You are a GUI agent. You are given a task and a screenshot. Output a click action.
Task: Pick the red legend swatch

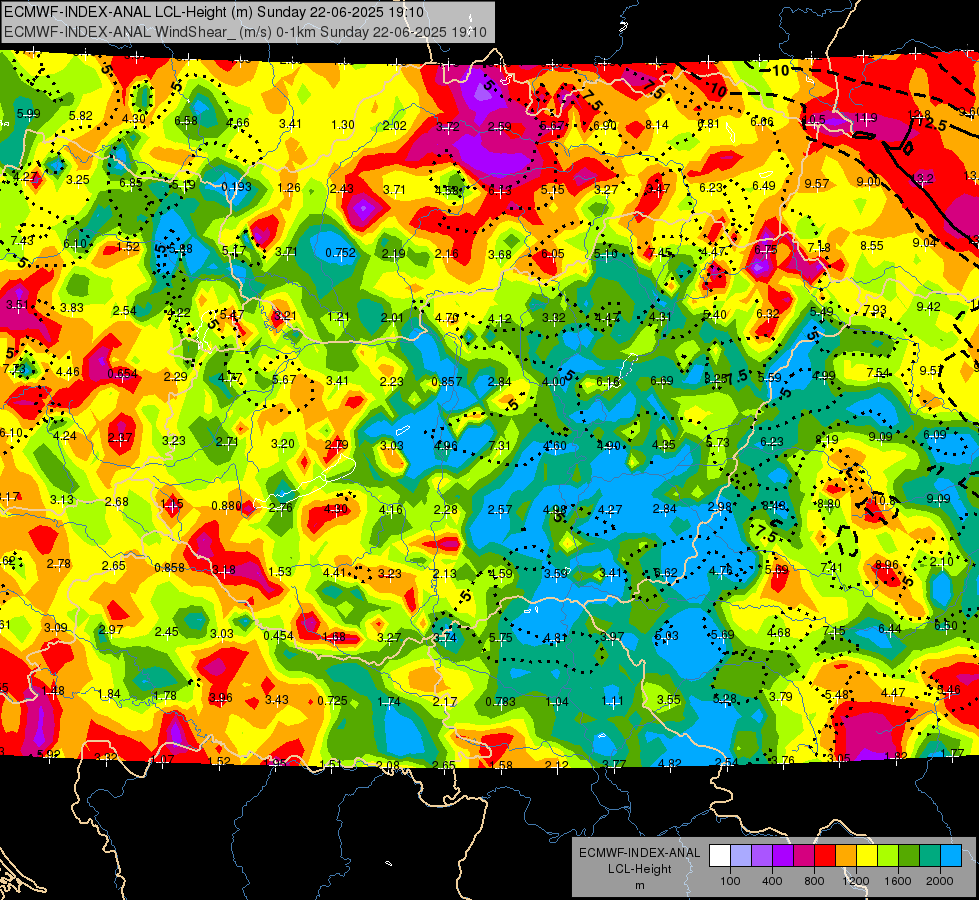(x=825, y=856)
